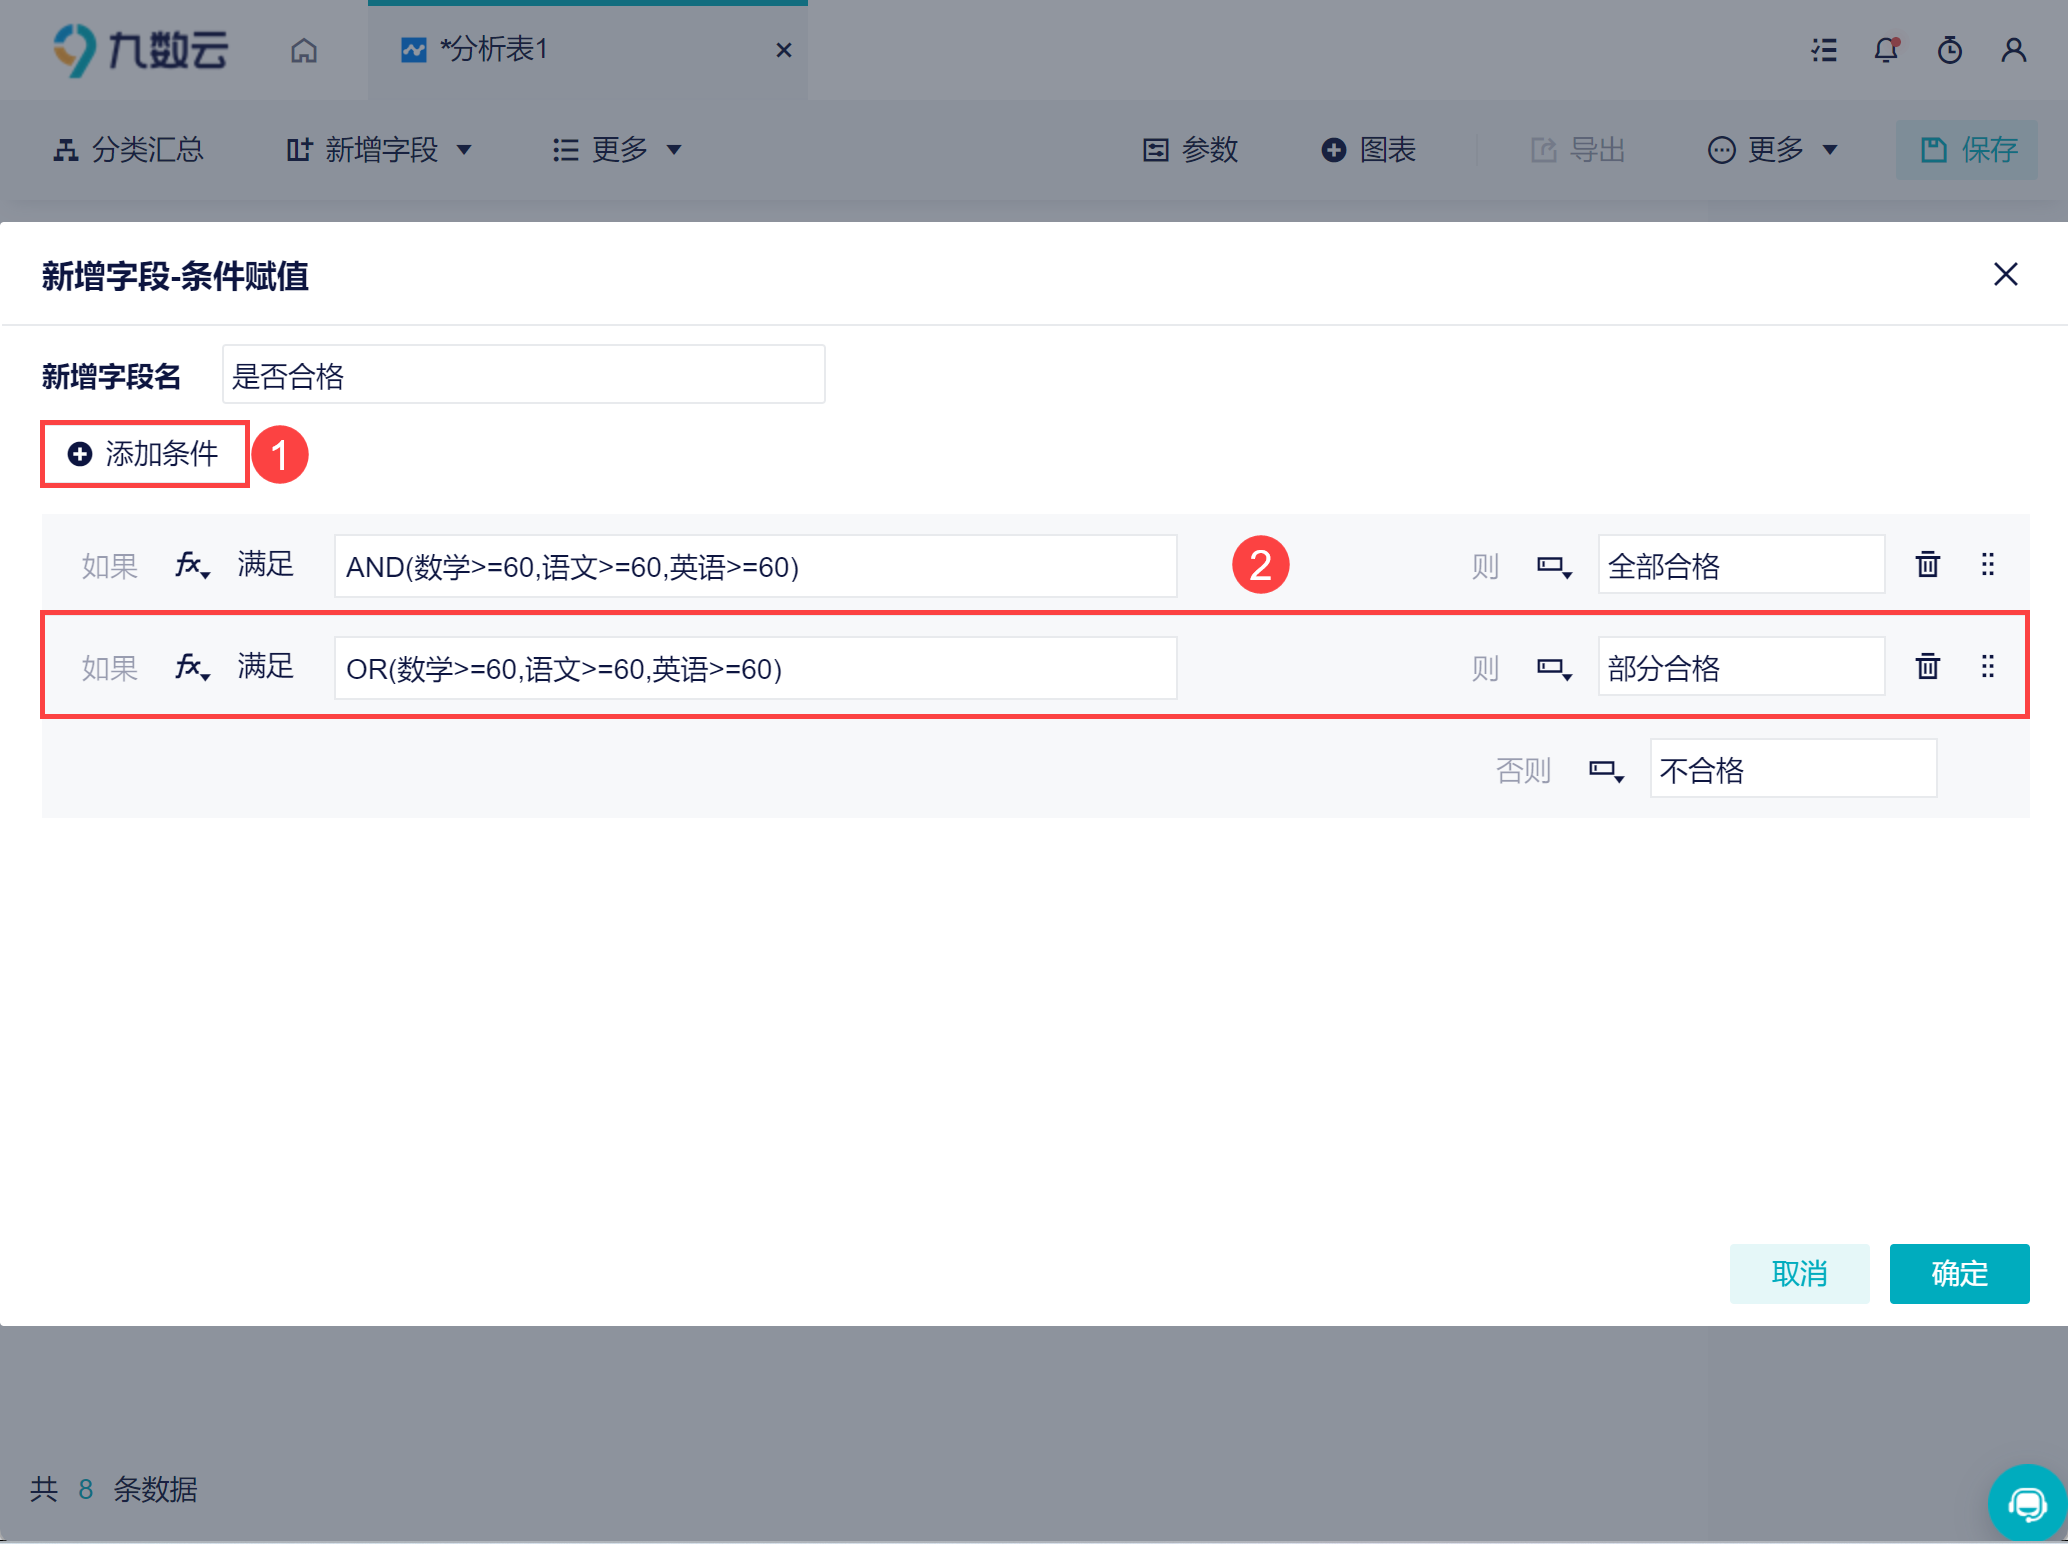Cancel the dialog with 取消
The image size is (2068, 1544).
click(1798, 1273)
